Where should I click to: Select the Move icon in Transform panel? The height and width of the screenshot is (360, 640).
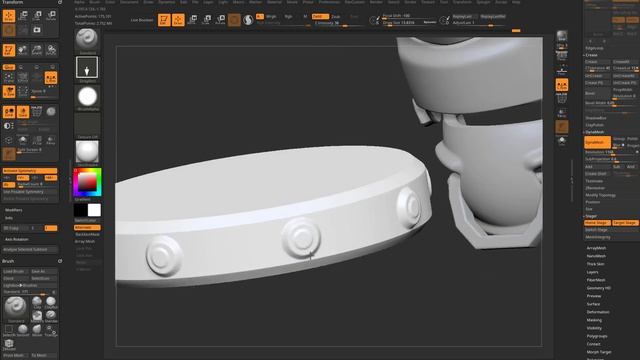click(x=23, y=16)
